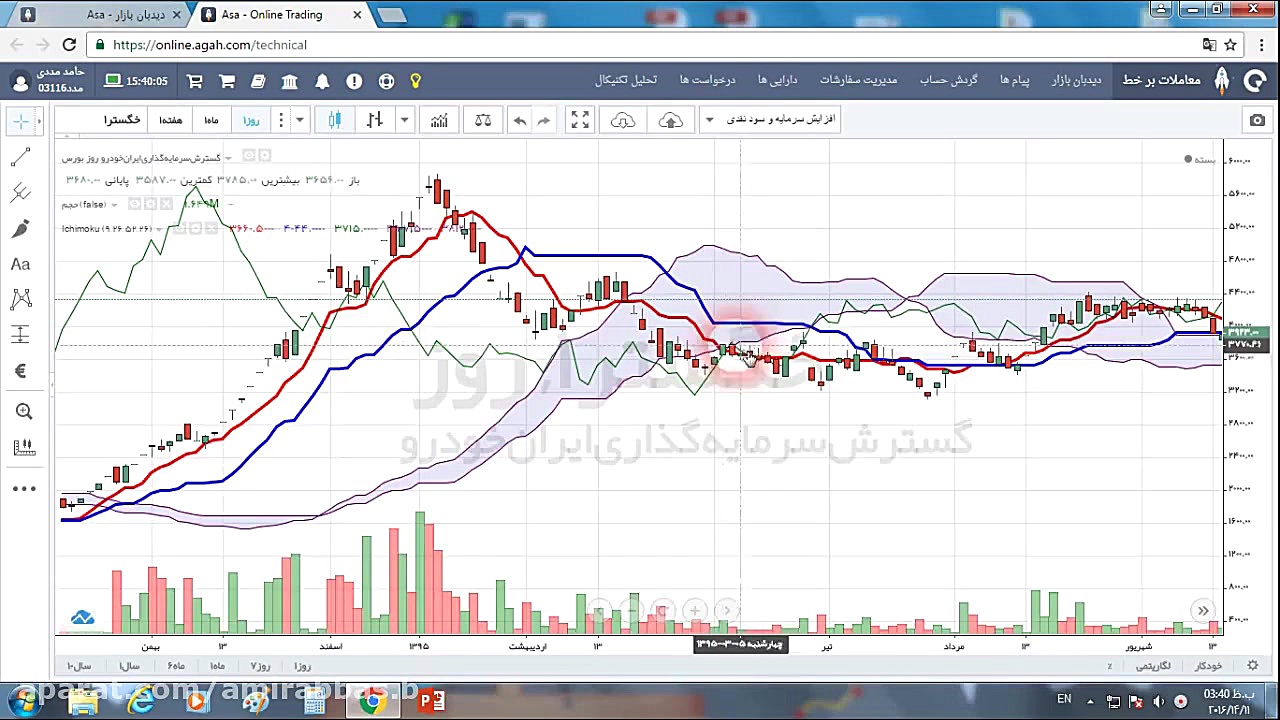
Task: Save chart layout to cloud
Action: pyautogui.click(x=671, y=120)
